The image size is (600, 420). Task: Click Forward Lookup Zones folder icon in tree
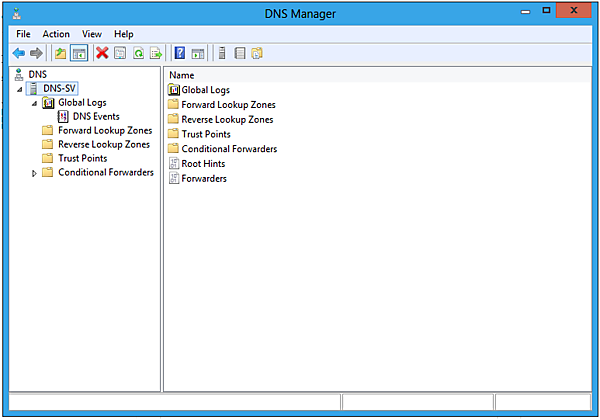tap(47, 130)
